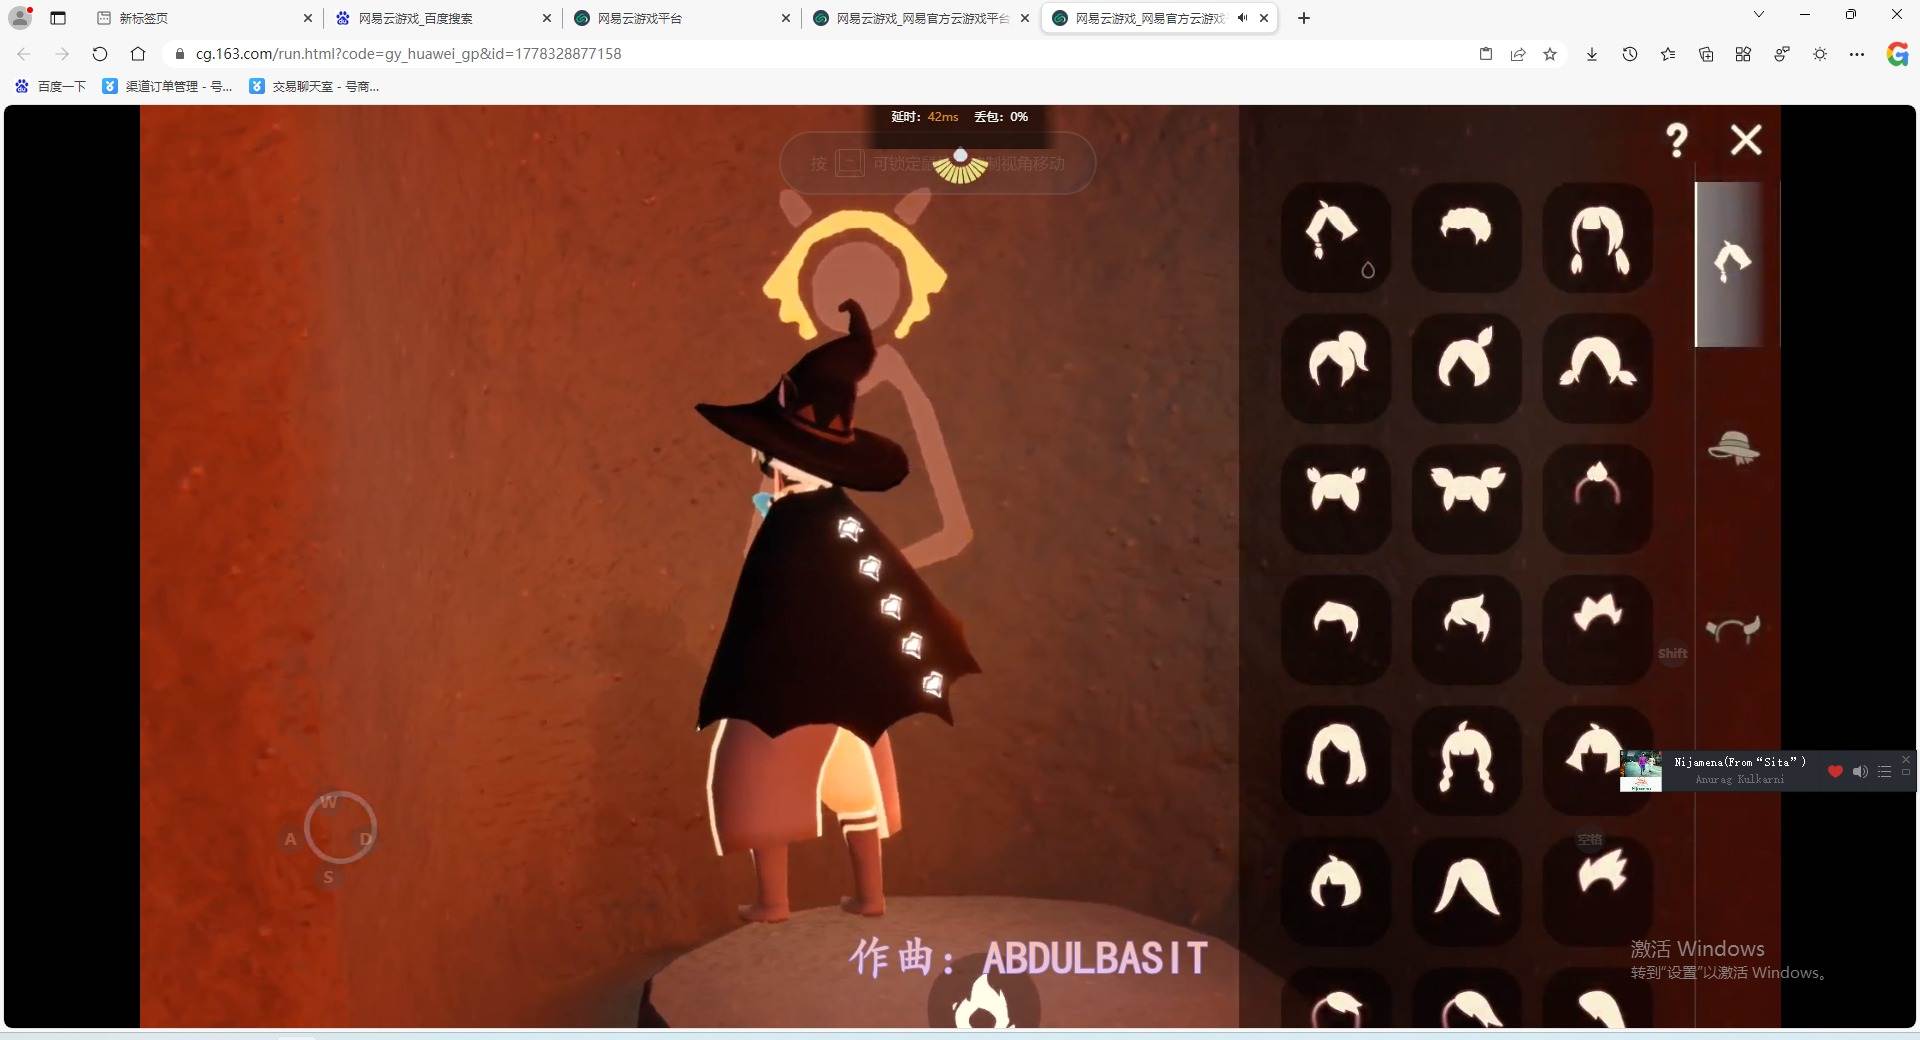Open the three-dot browser menu
The height and width of the screenshot is (1040, 1920).
pyautogui.click(x=1857, y=54)
